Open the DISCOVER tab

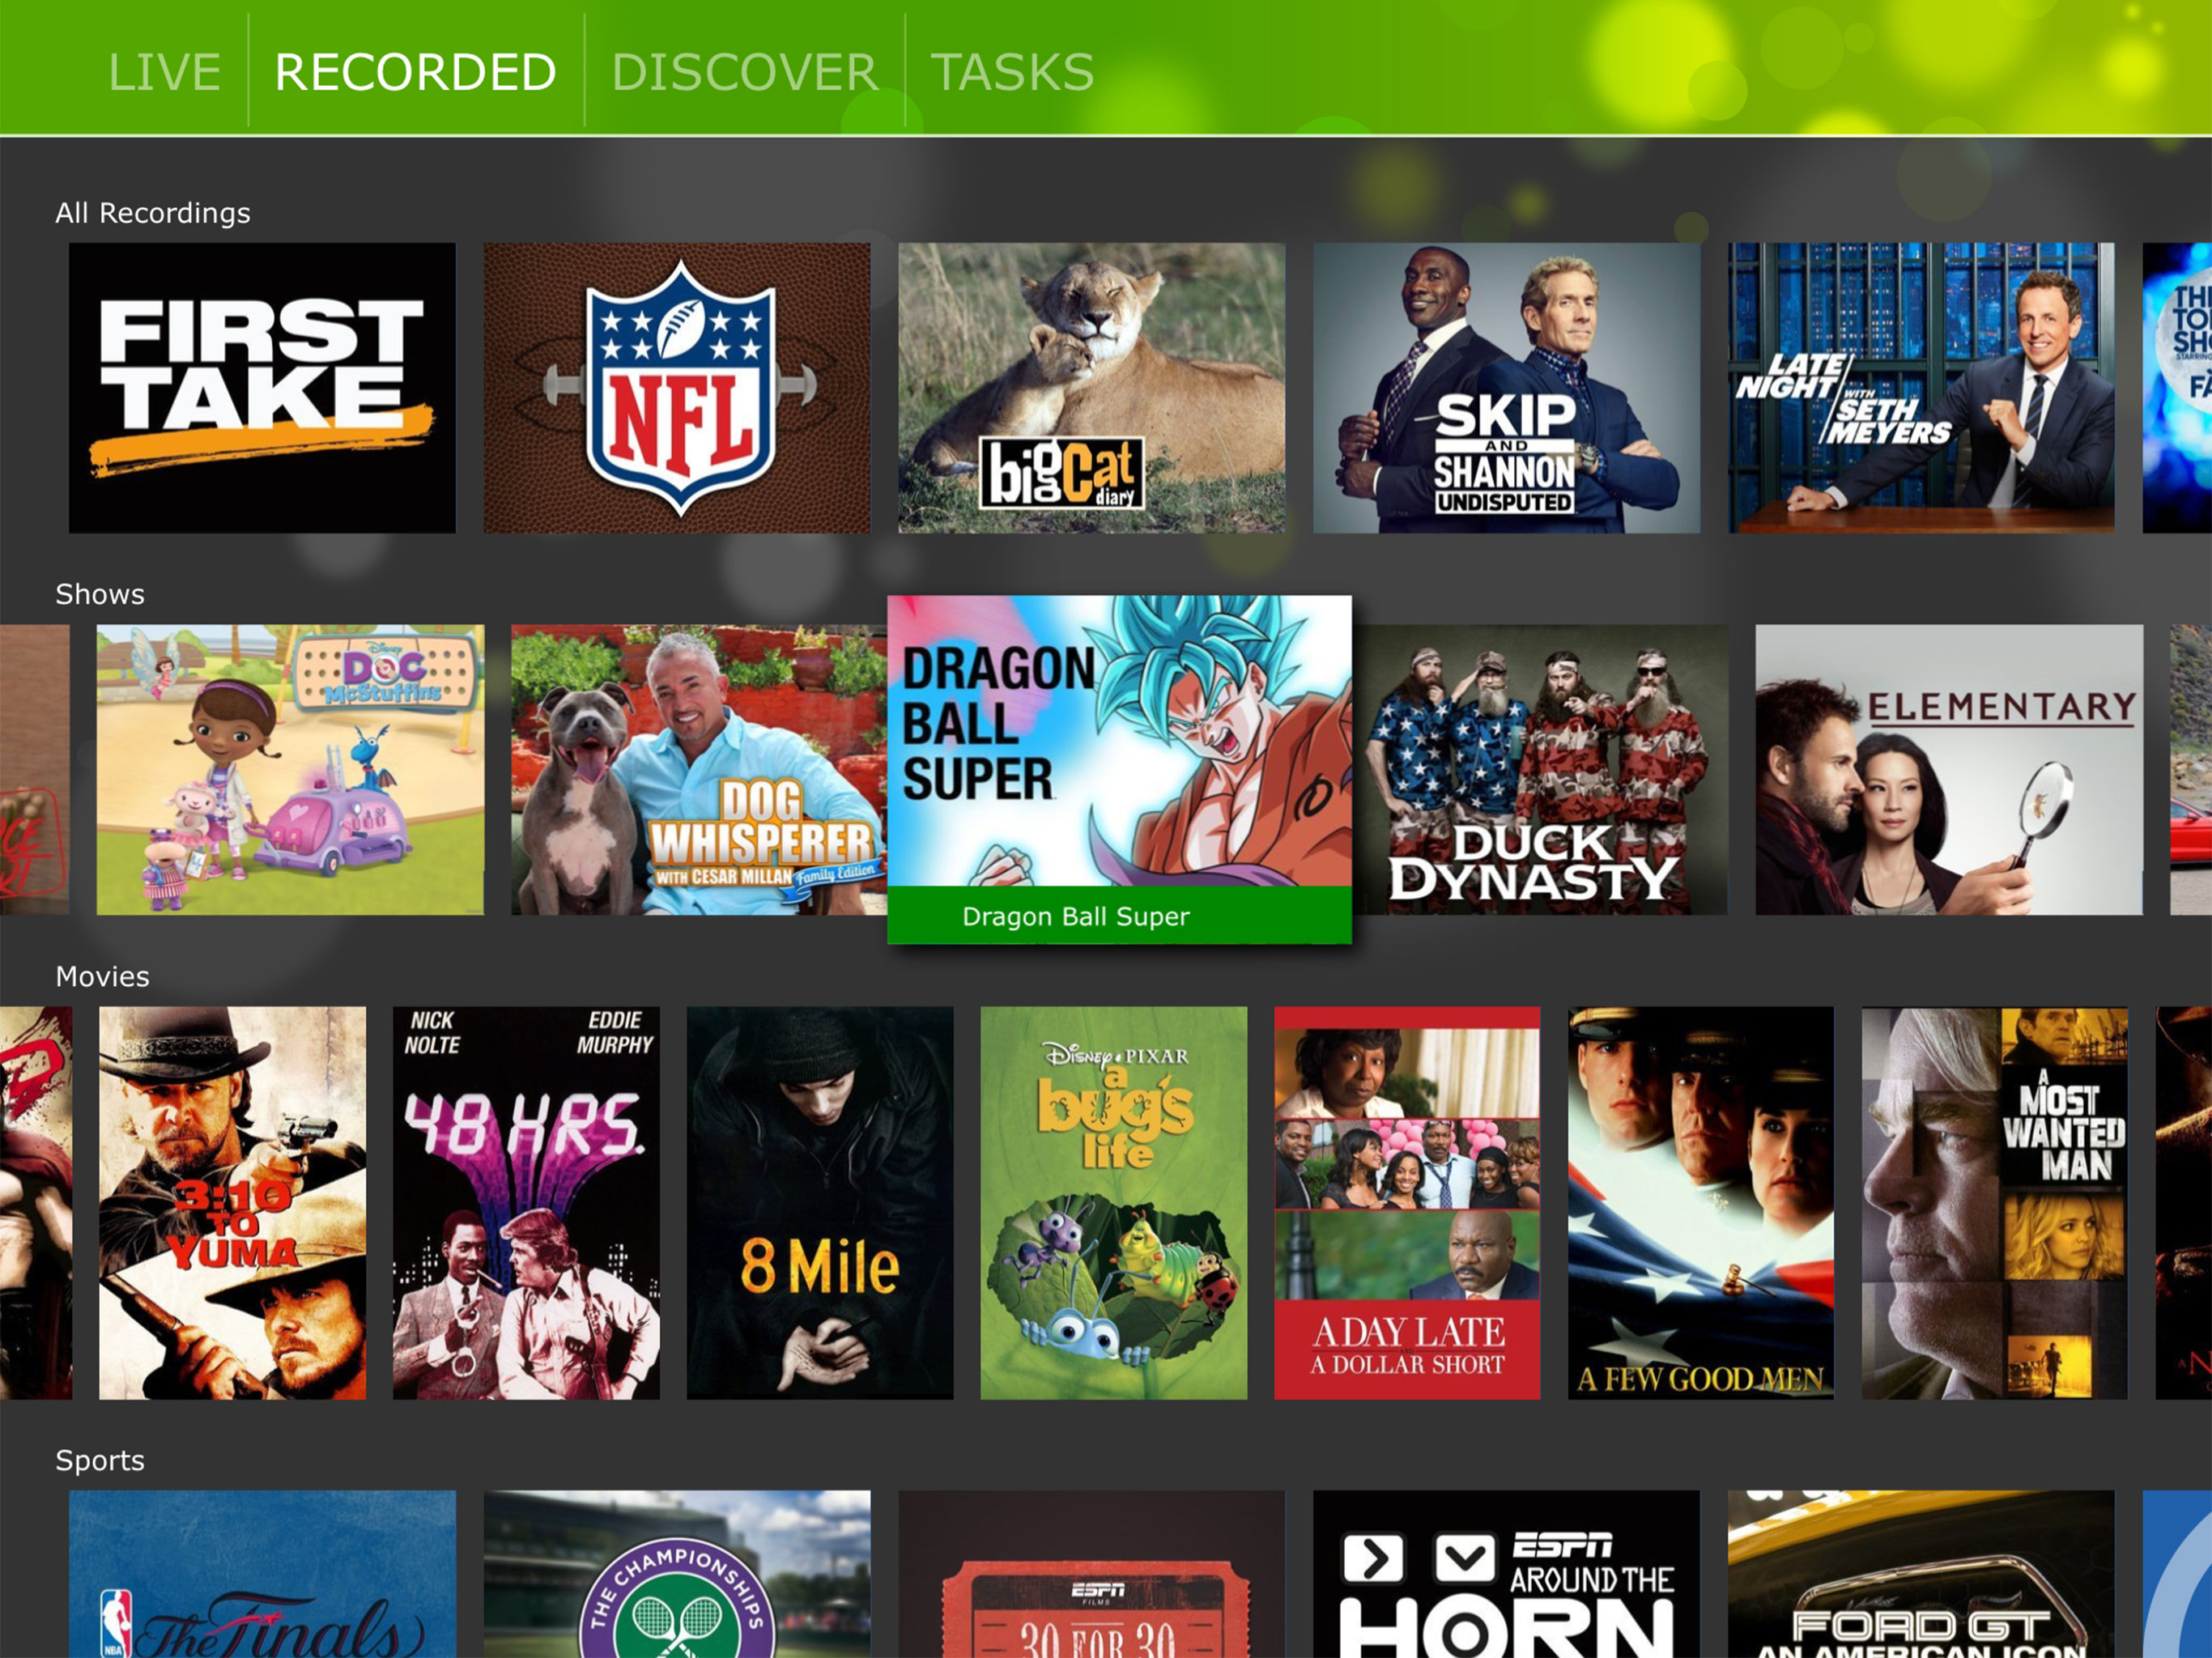pos(744,72)
